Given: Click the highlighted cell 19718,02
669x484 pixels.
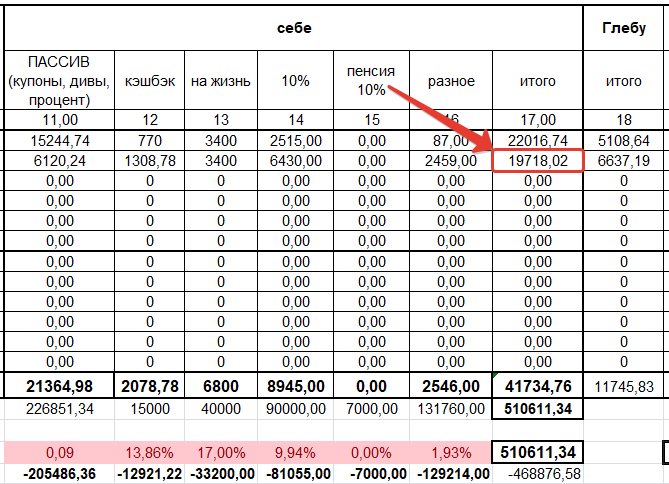Looking at the screenshot, I should tap(538, 161).
